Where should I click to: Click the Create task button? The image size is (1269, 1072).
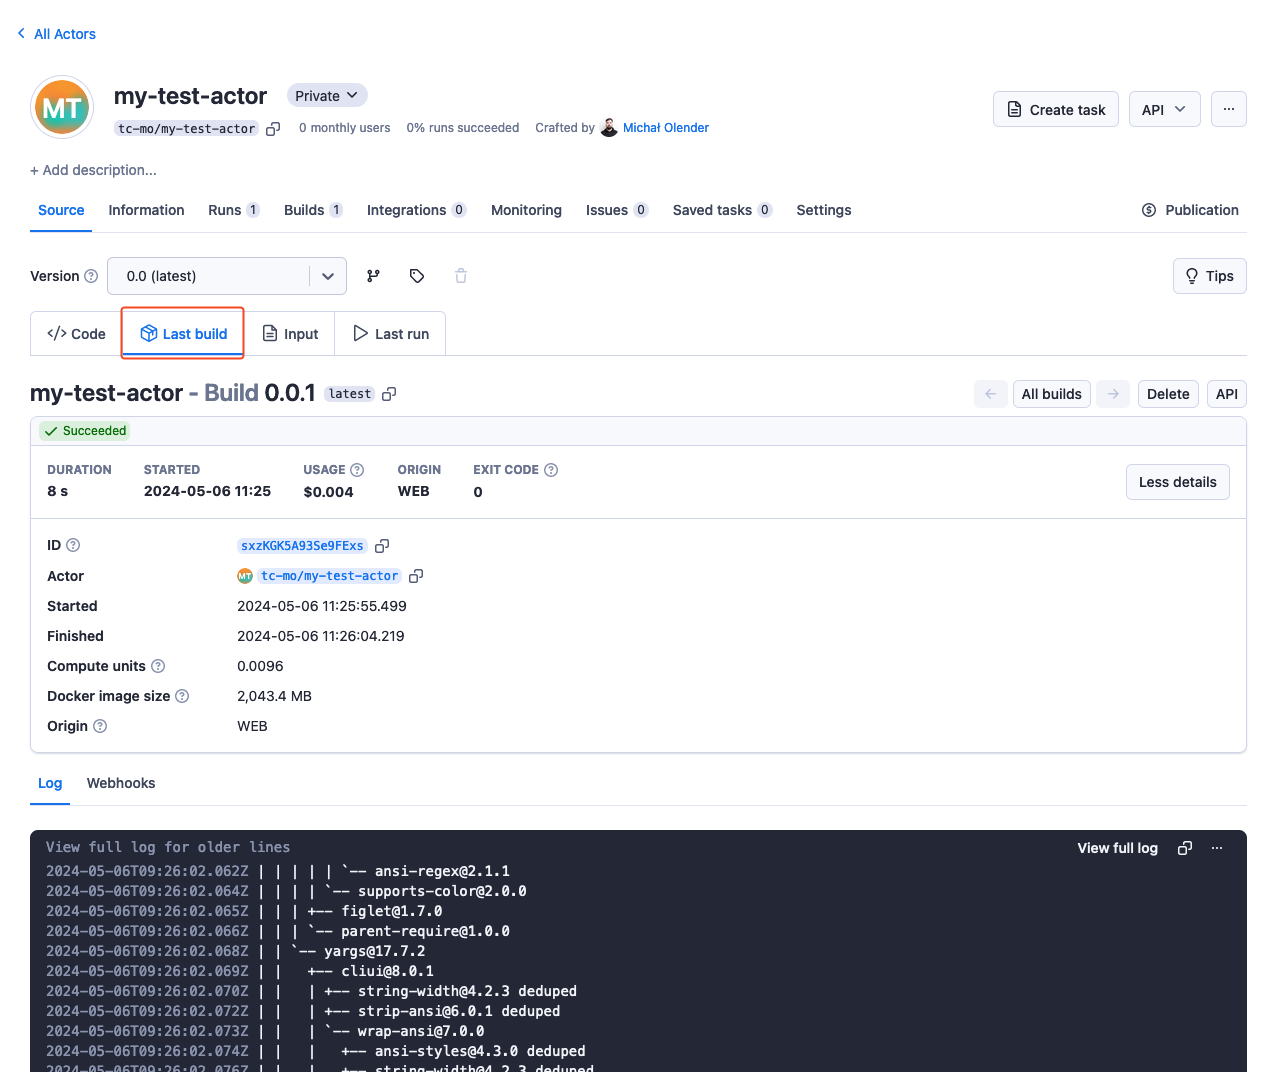(x=1055, y=109)
